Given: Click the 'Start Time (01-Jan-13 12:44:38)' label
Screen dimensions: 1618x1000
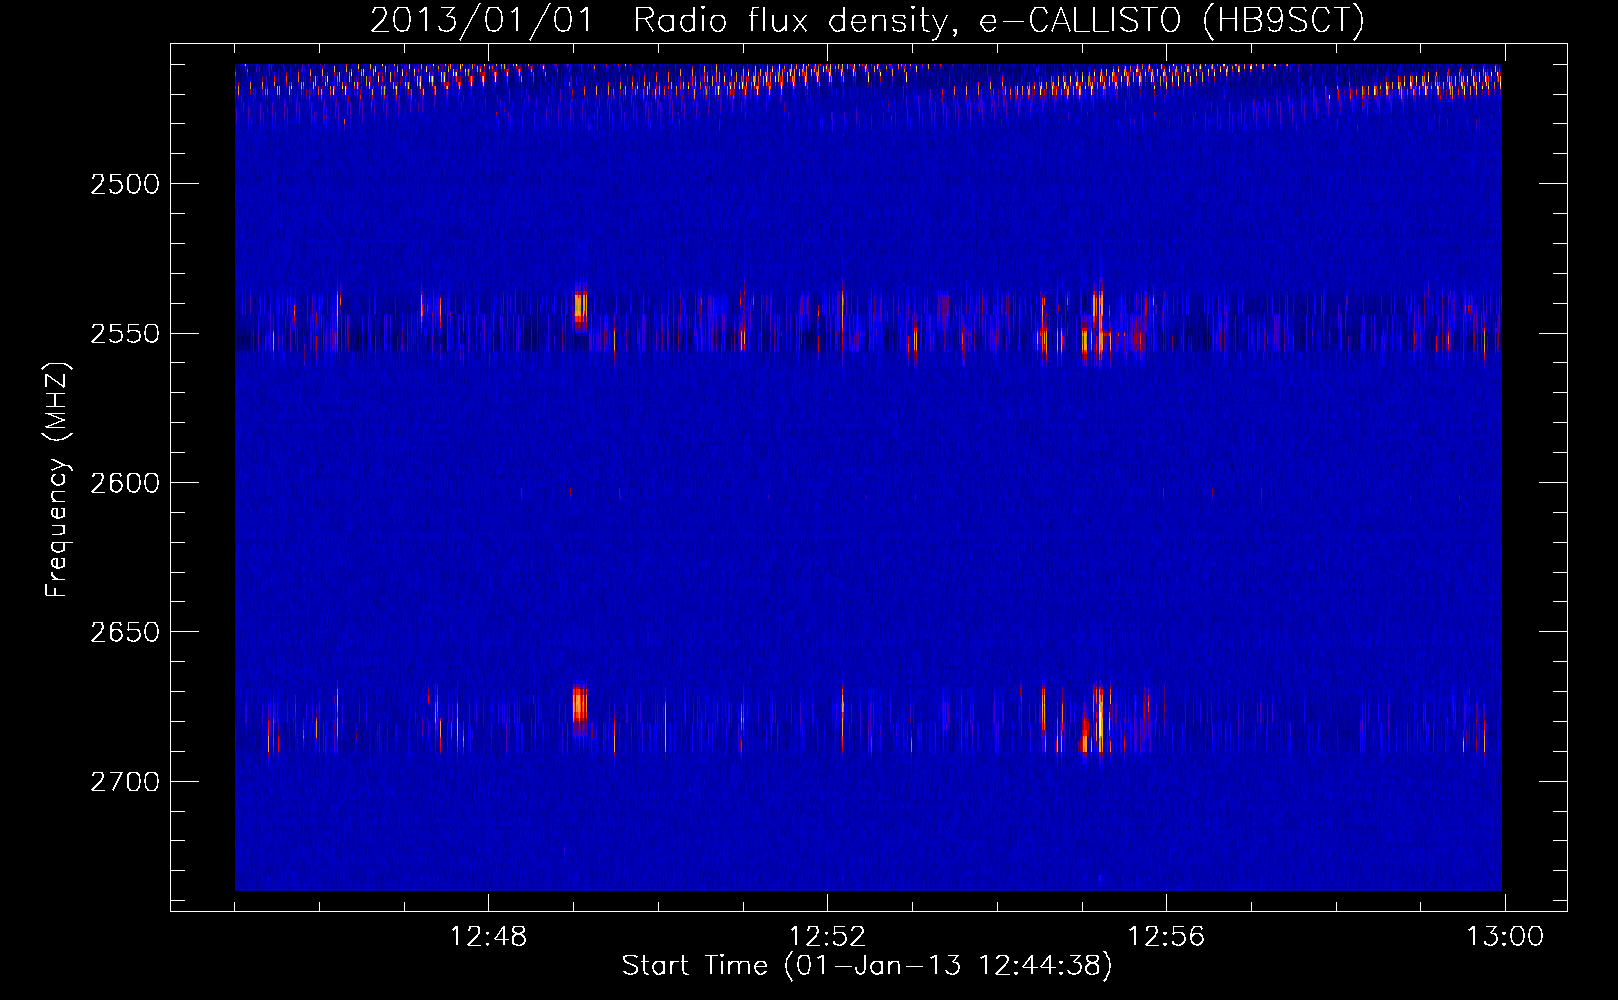Looking at the screenshot, I should (x=867, y=966).
